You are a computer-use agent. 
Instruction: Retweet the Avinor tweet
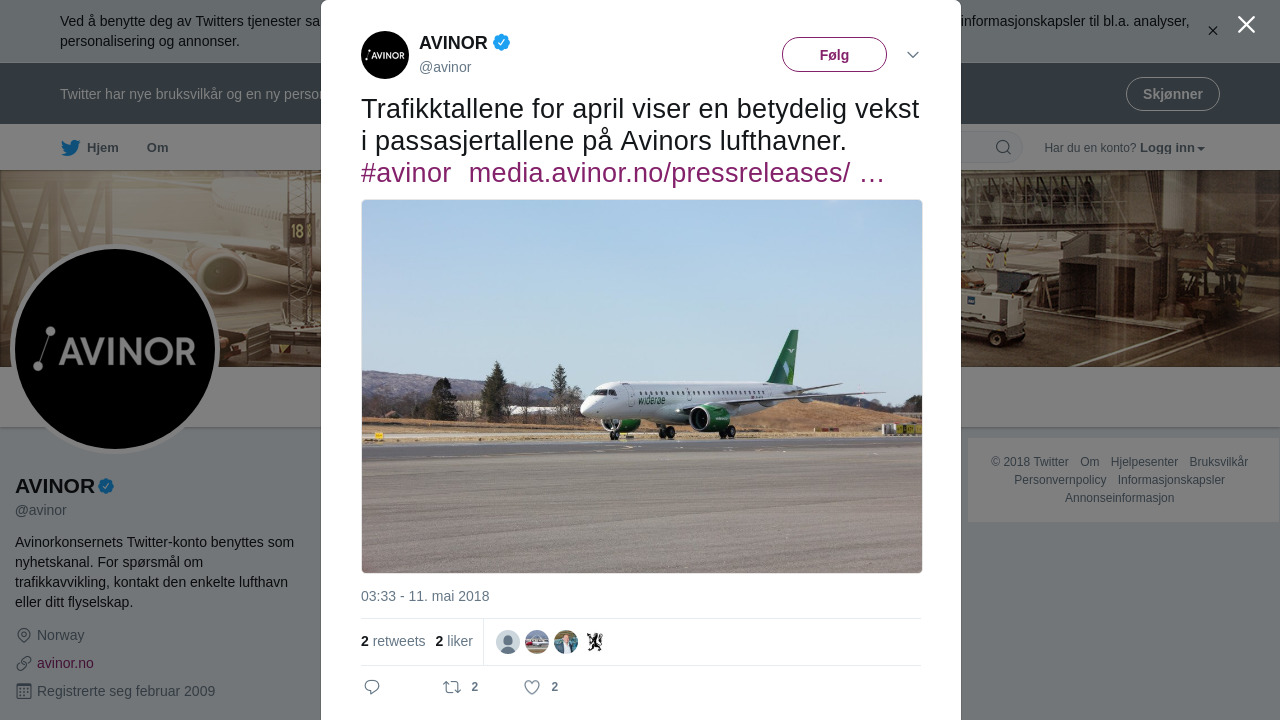click(452, 687)
